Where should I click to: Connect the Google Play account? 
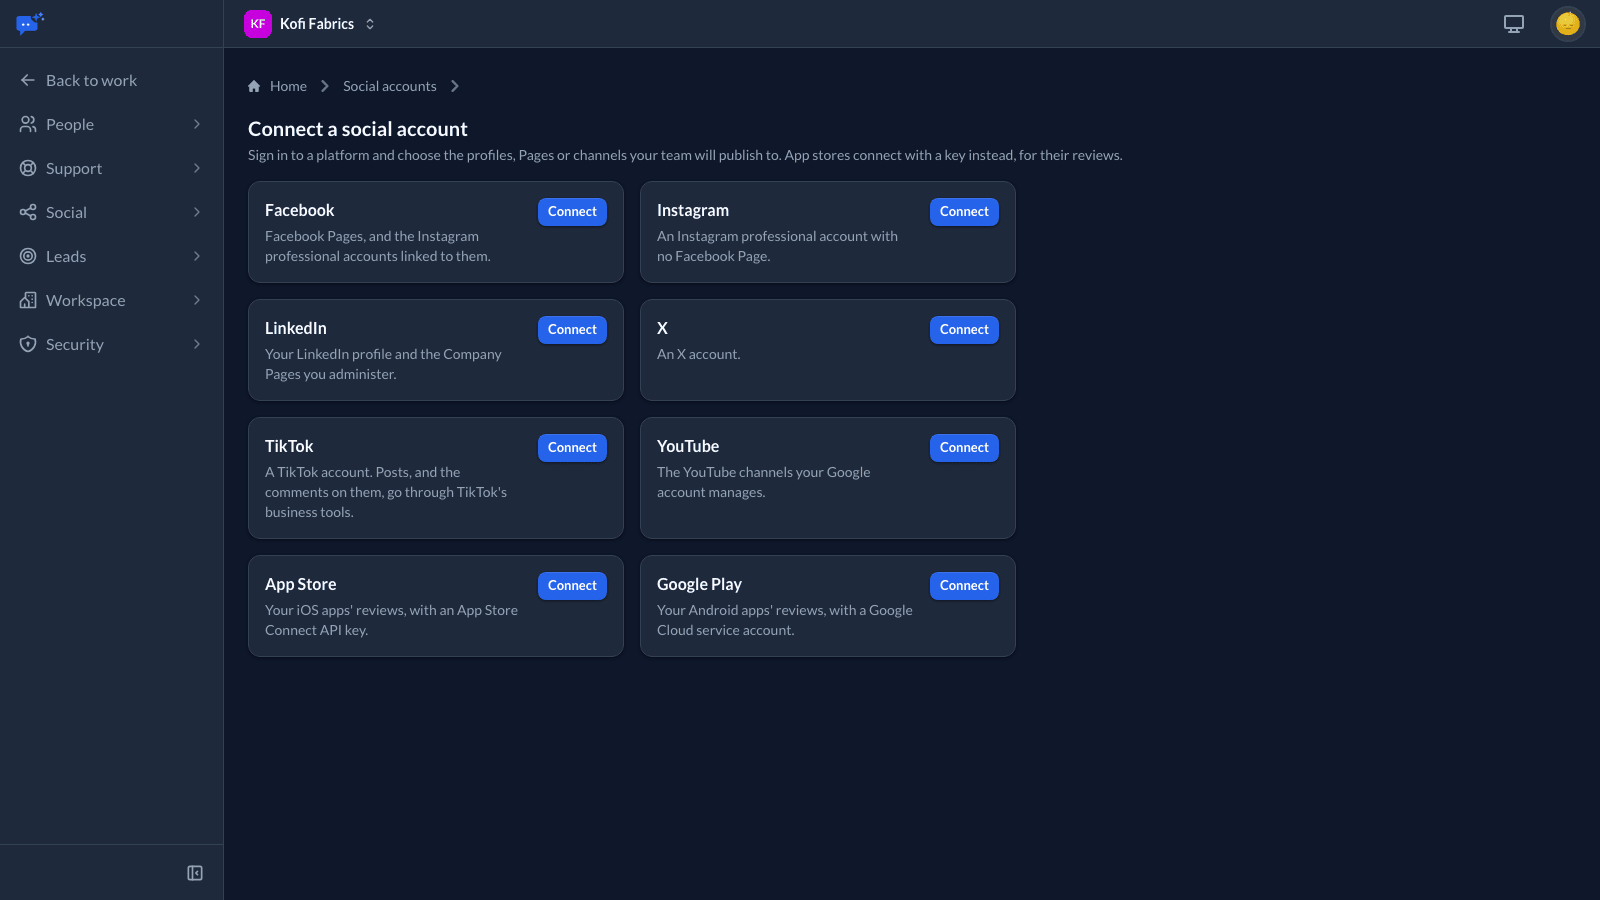[x=964, y=586]
